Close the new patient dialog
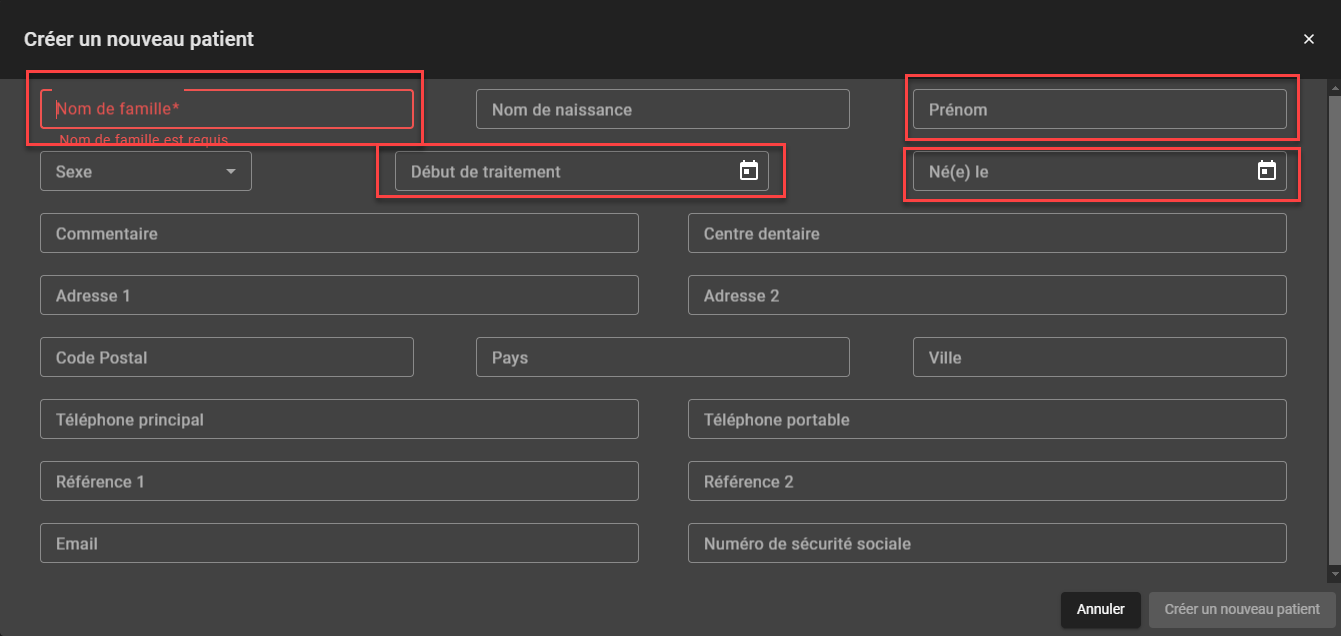 [x=1308, y=39]
